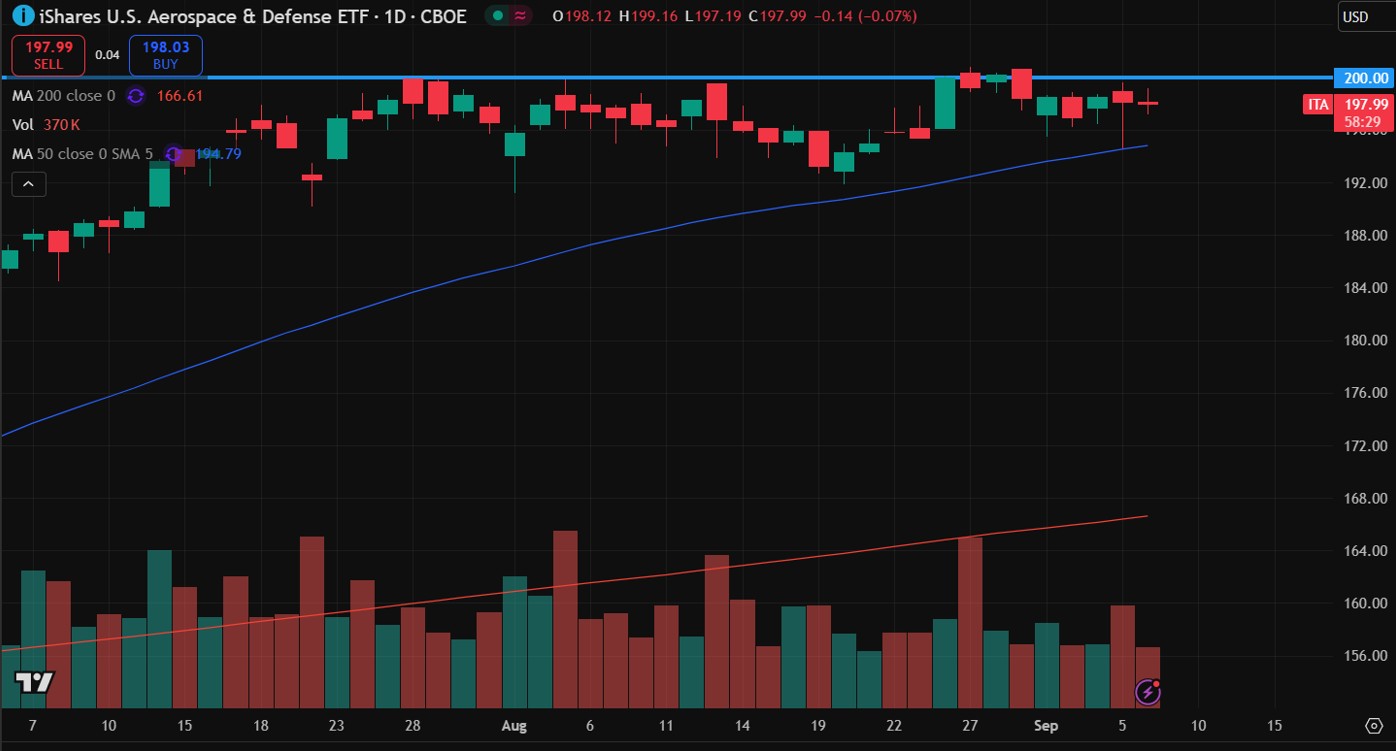
Task: Open time axis settings gear icon
Action: (x=1373, y=724)
